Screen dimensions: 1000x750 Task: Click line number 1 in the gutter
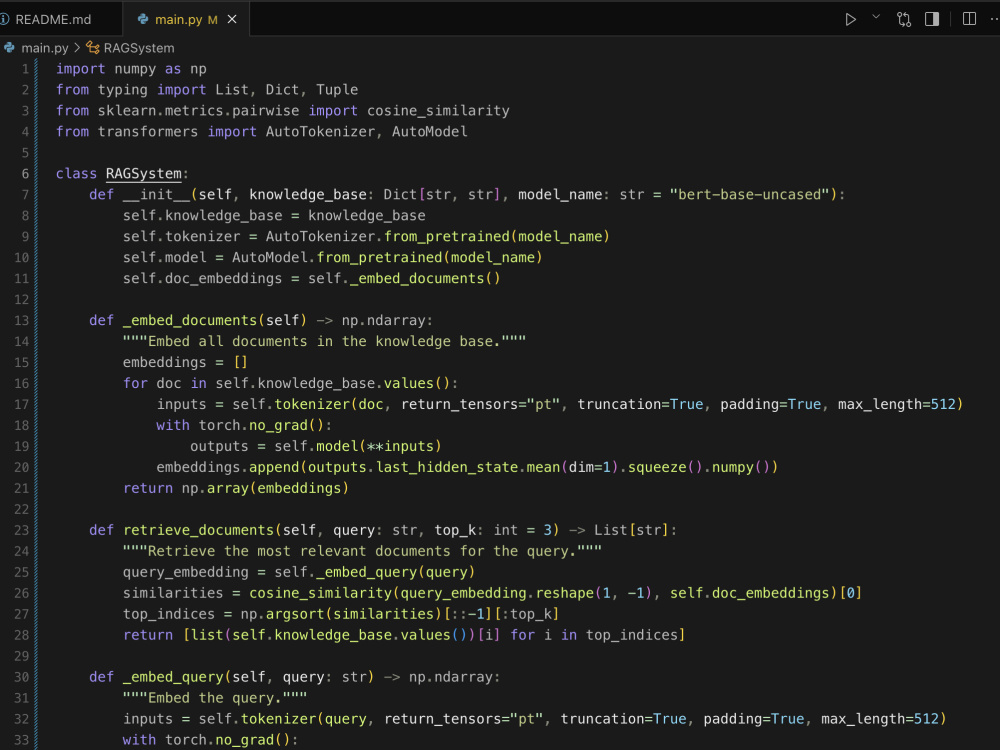26,69
